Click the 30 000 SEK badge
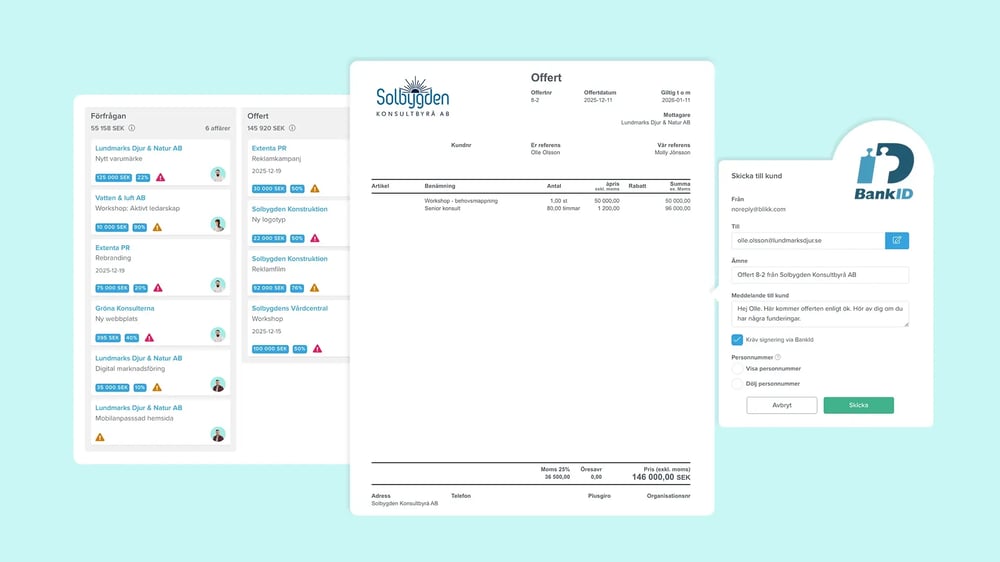Image resolution: width=1000 pixels, height=562 pixels. point(268,189)
